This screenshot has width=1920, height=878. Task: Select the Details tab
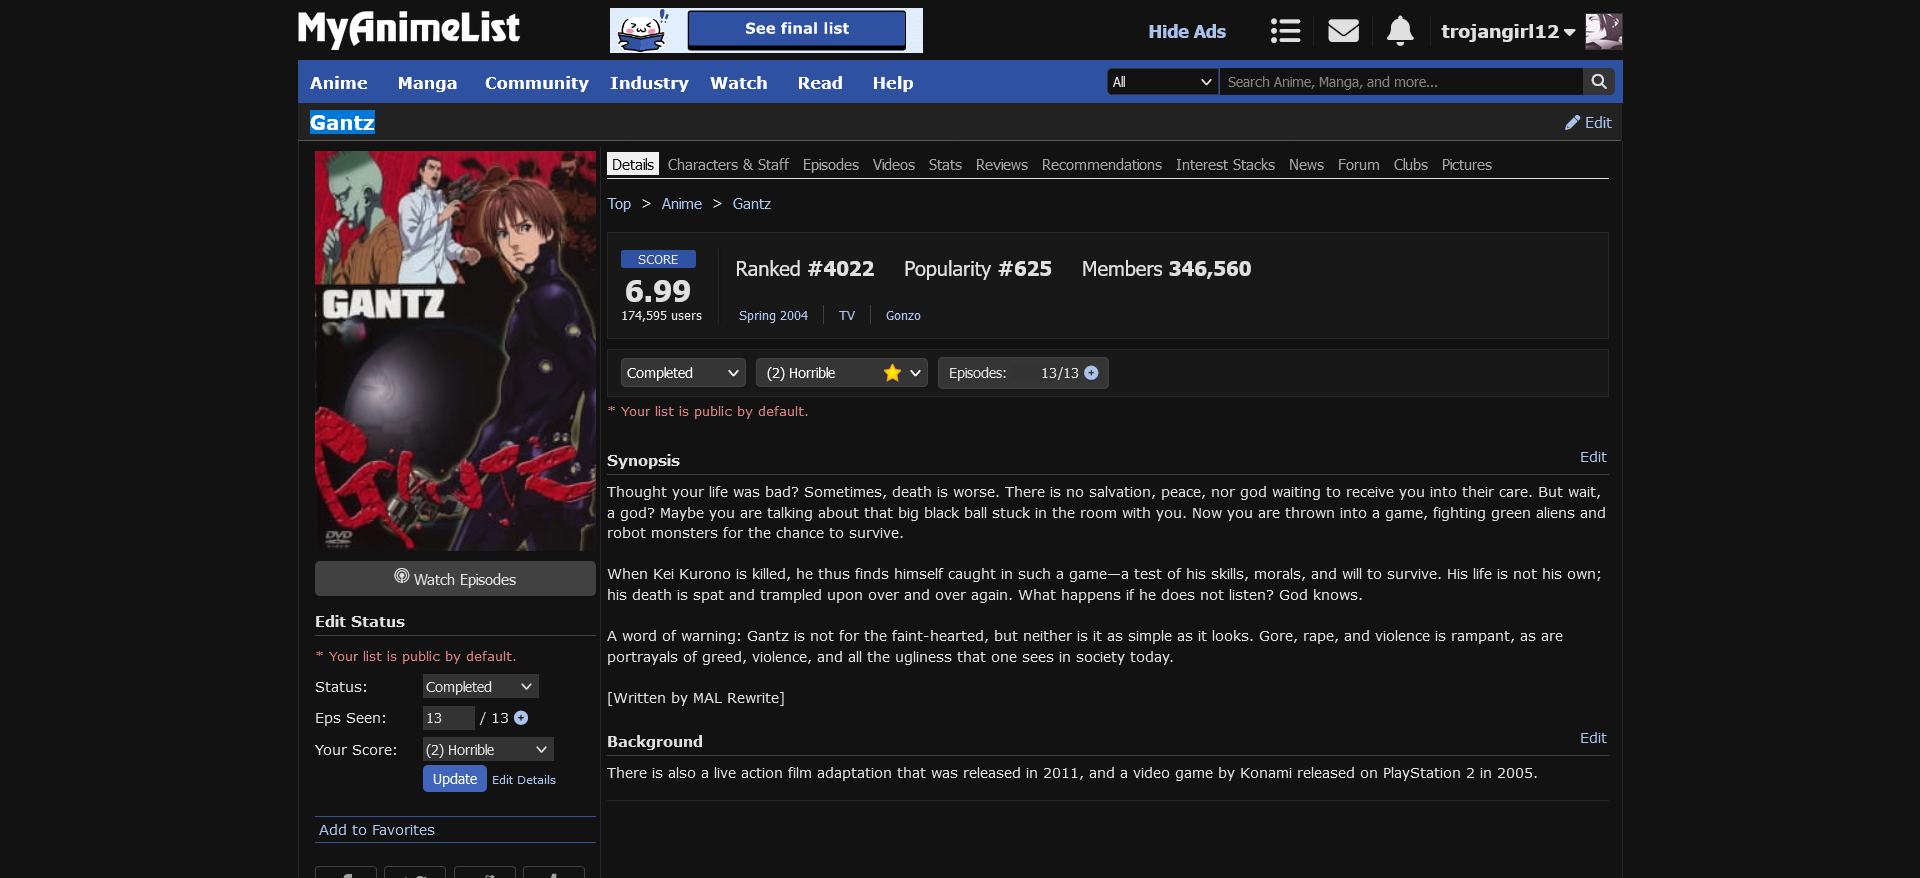[633, 164]
